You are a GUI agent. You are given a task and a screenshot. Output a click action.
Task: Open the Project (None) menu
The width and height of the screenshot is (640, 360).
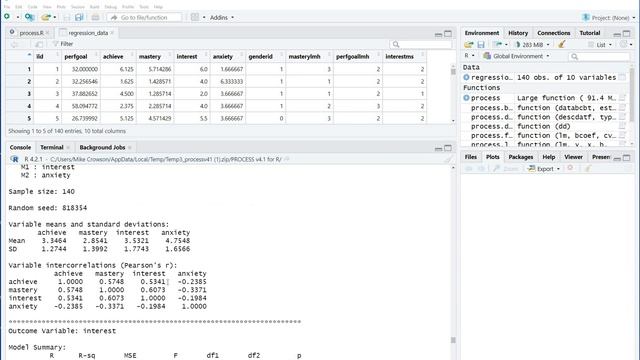609,18
